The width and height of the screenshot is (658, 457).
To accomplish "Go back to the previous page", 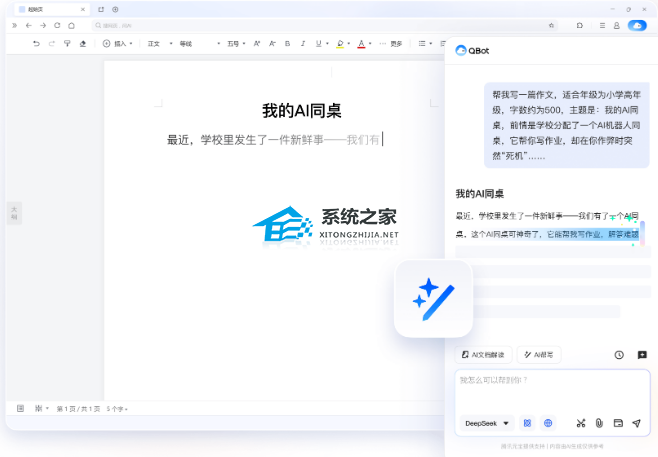I will pyautogui.click(x=29, y=26).
